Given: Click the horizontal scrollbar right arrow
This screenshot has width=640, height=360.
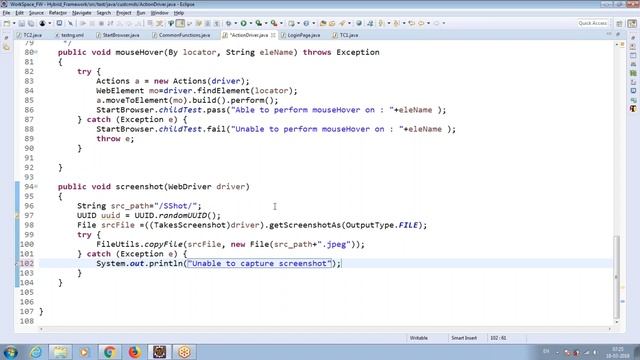Looking at the screenshot, I should coord(610,329).
